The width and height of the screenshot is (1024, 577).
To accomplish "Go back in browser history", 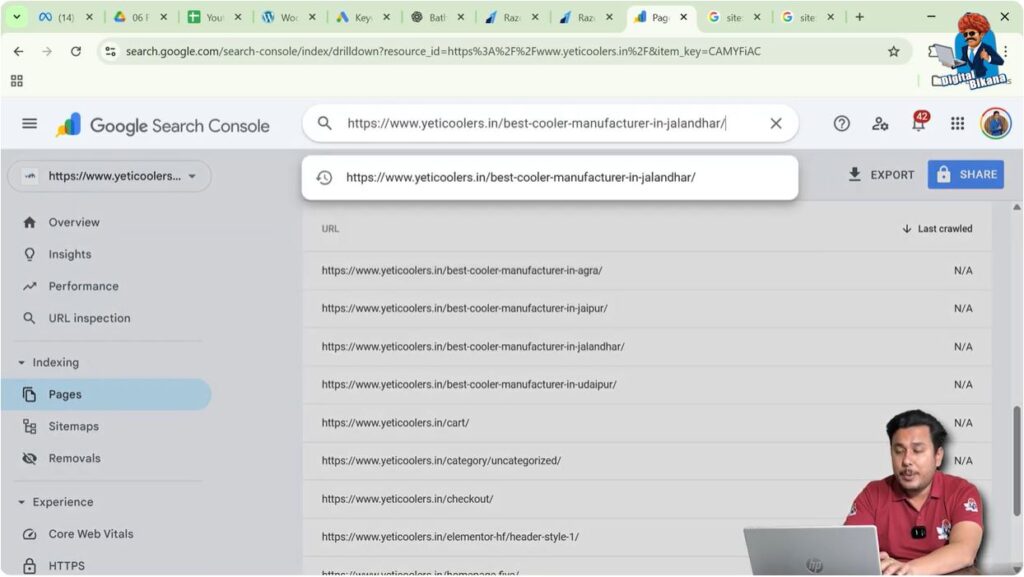I will (18, 52).
